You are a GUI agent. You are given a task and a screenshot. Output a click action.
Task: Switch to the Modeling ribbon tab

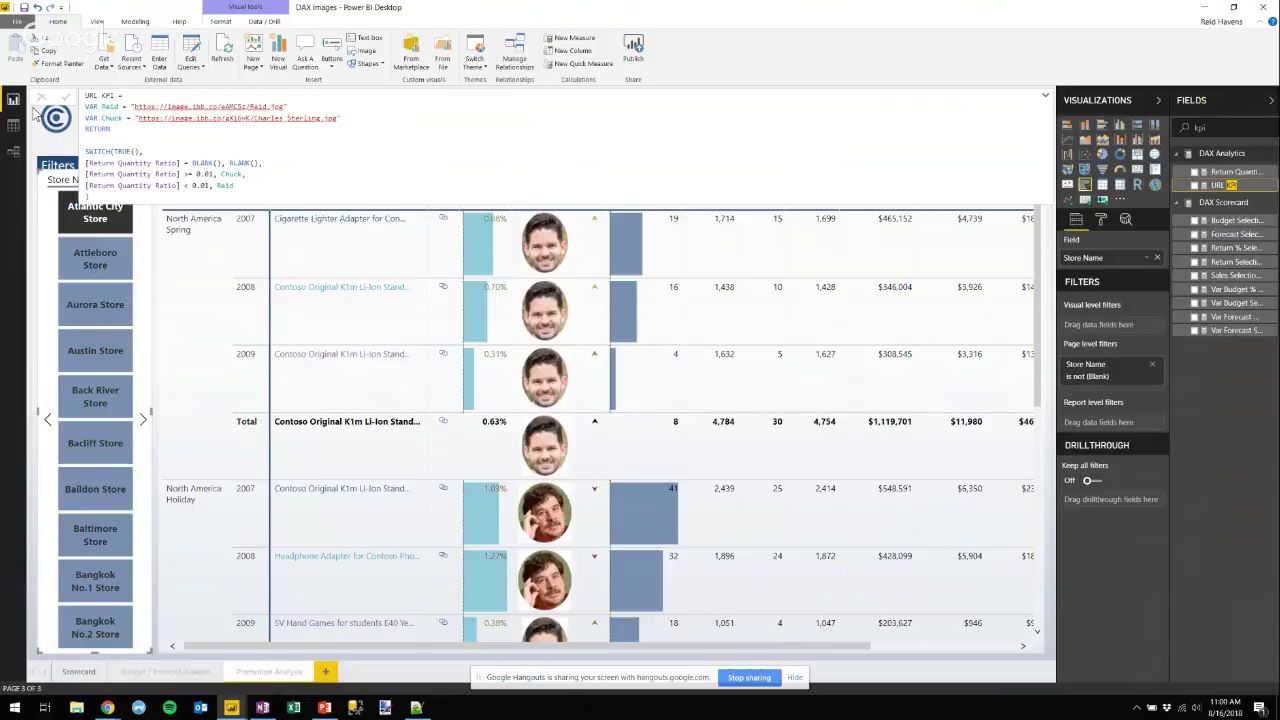click(135, 21)
